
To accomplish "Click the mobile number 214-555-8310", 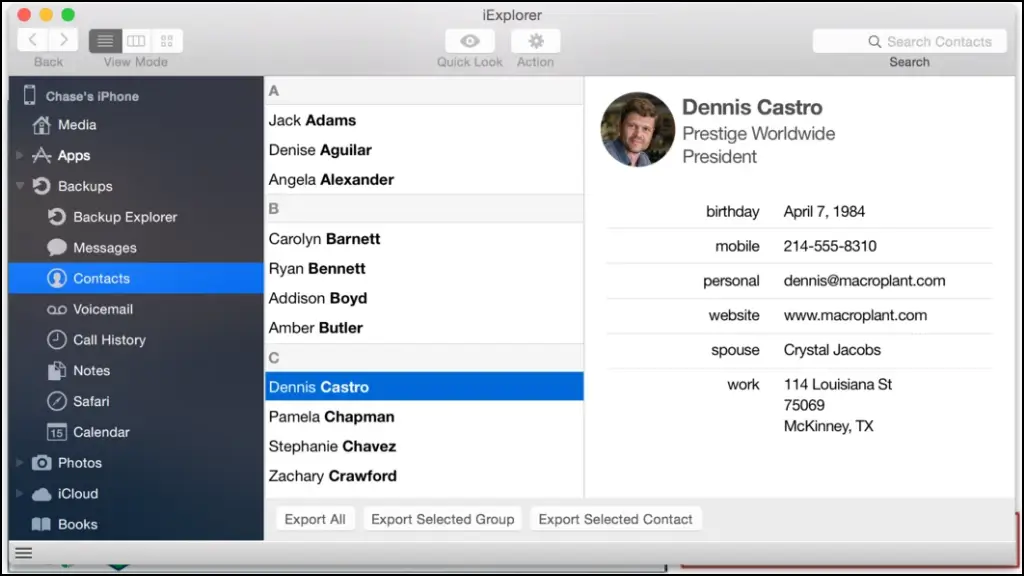I will tap(829, 246).
